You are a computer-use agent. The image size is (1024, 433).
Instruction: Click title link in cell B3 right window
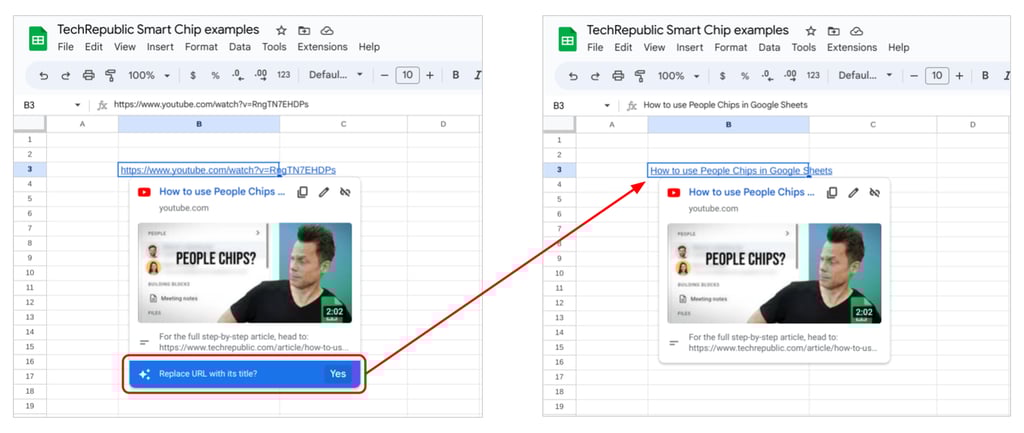[x=741, y=170]
